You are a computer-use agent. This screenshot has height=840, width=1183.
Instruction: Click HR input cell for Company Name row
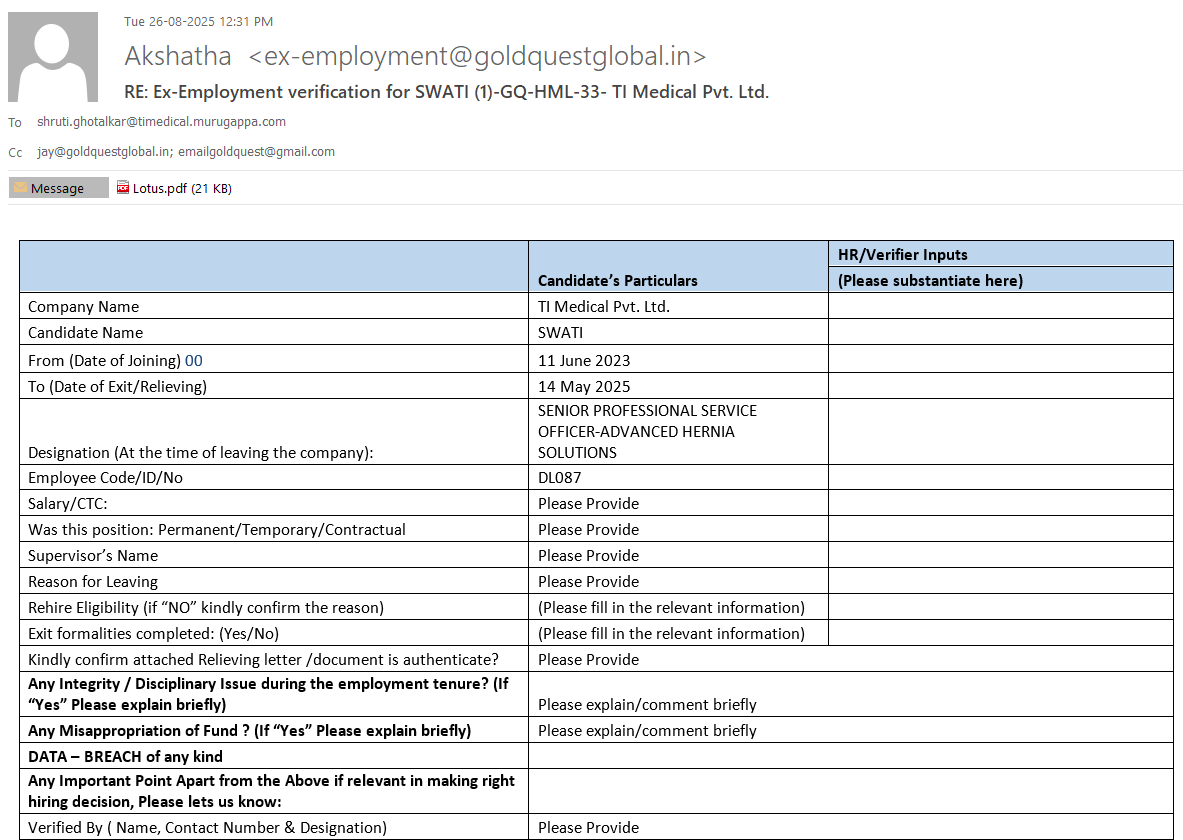(x=1000, y=306)
